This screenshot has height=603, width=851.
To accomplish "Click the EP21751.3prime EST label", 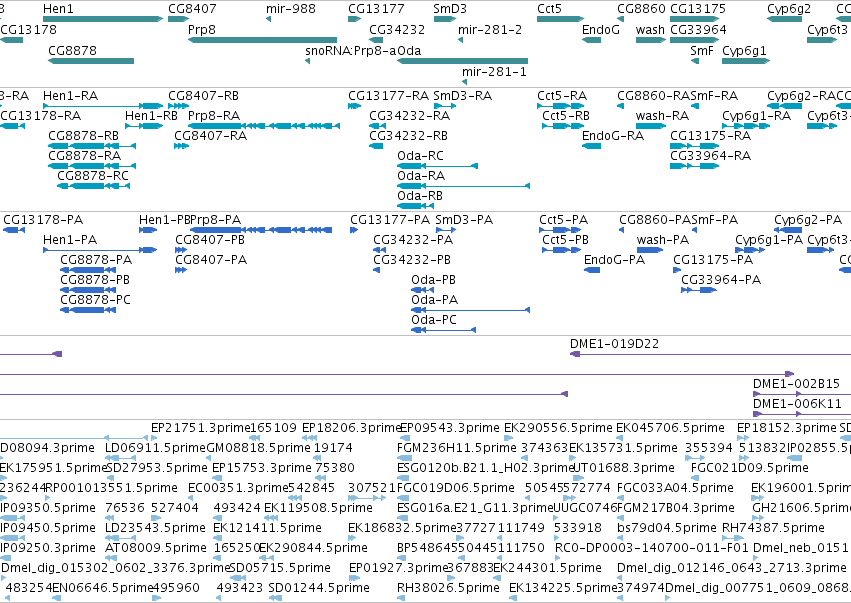I will tap(200, 428).
